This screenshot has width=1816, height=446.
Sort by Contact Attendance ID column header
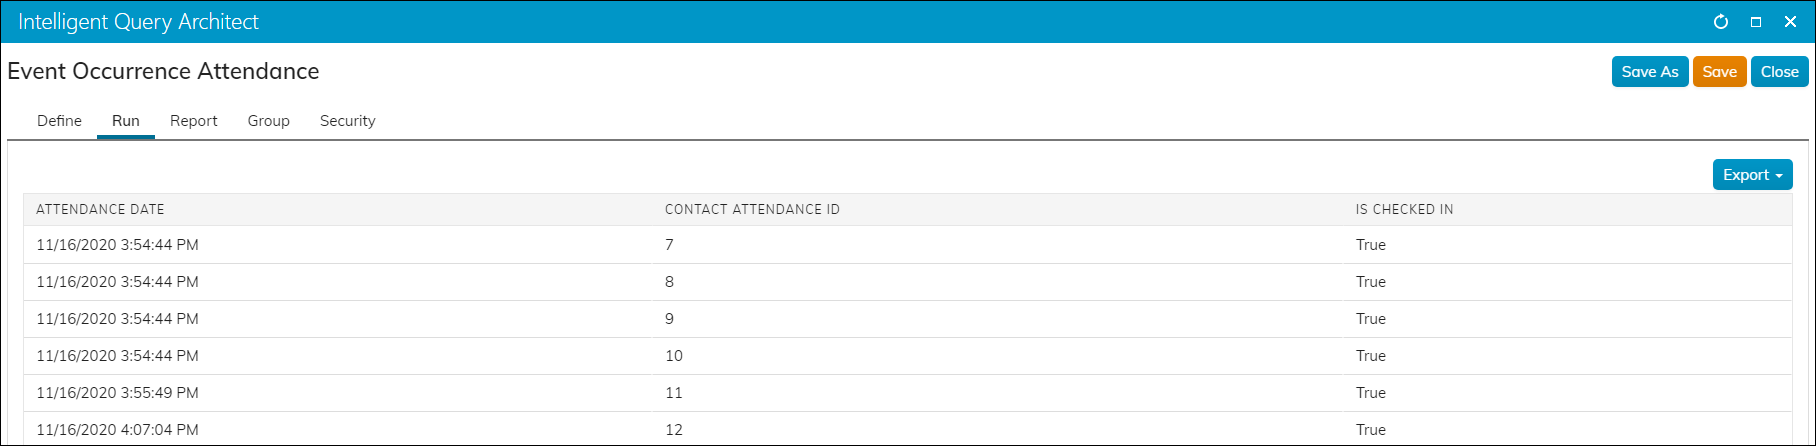752,210
